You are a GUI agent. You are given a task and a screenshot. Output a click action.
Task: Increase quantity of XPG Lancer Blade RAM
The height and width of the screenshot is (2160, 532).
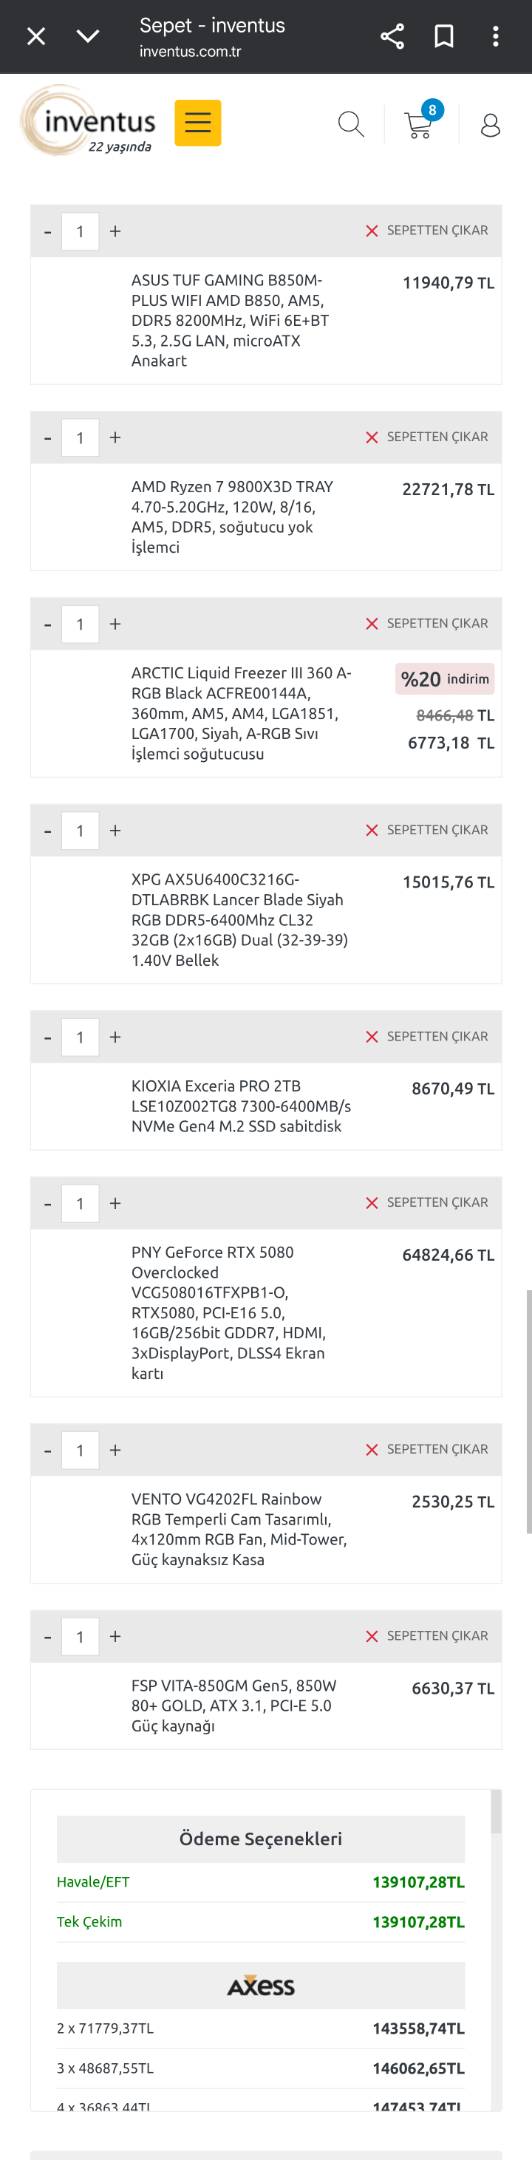pos(115,830)
